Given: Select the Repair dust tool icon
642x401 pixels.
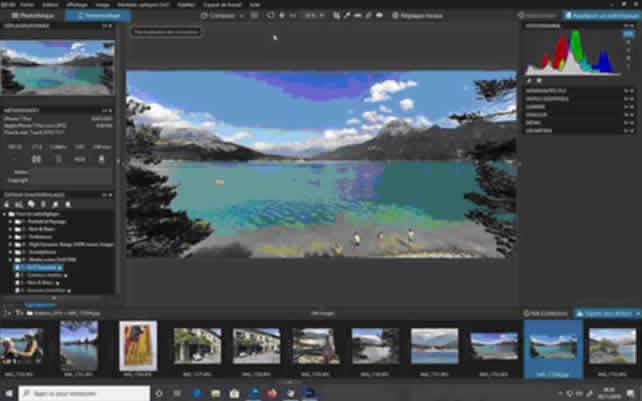Looking at the screenshot, I should pyautogui.click(x=368, y=16).
